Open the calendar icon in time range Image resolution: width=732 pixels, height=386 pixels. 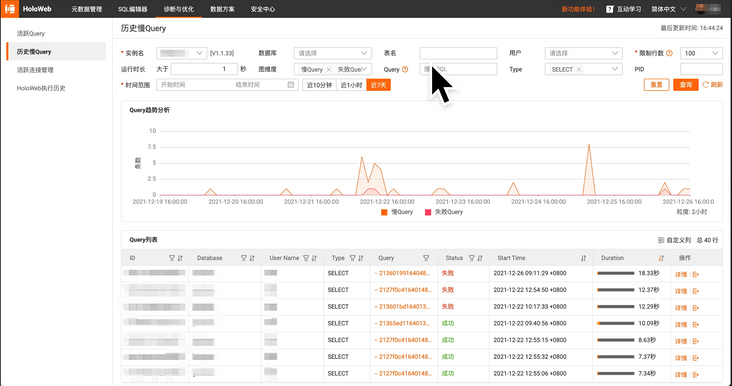[x=291, y=85]
